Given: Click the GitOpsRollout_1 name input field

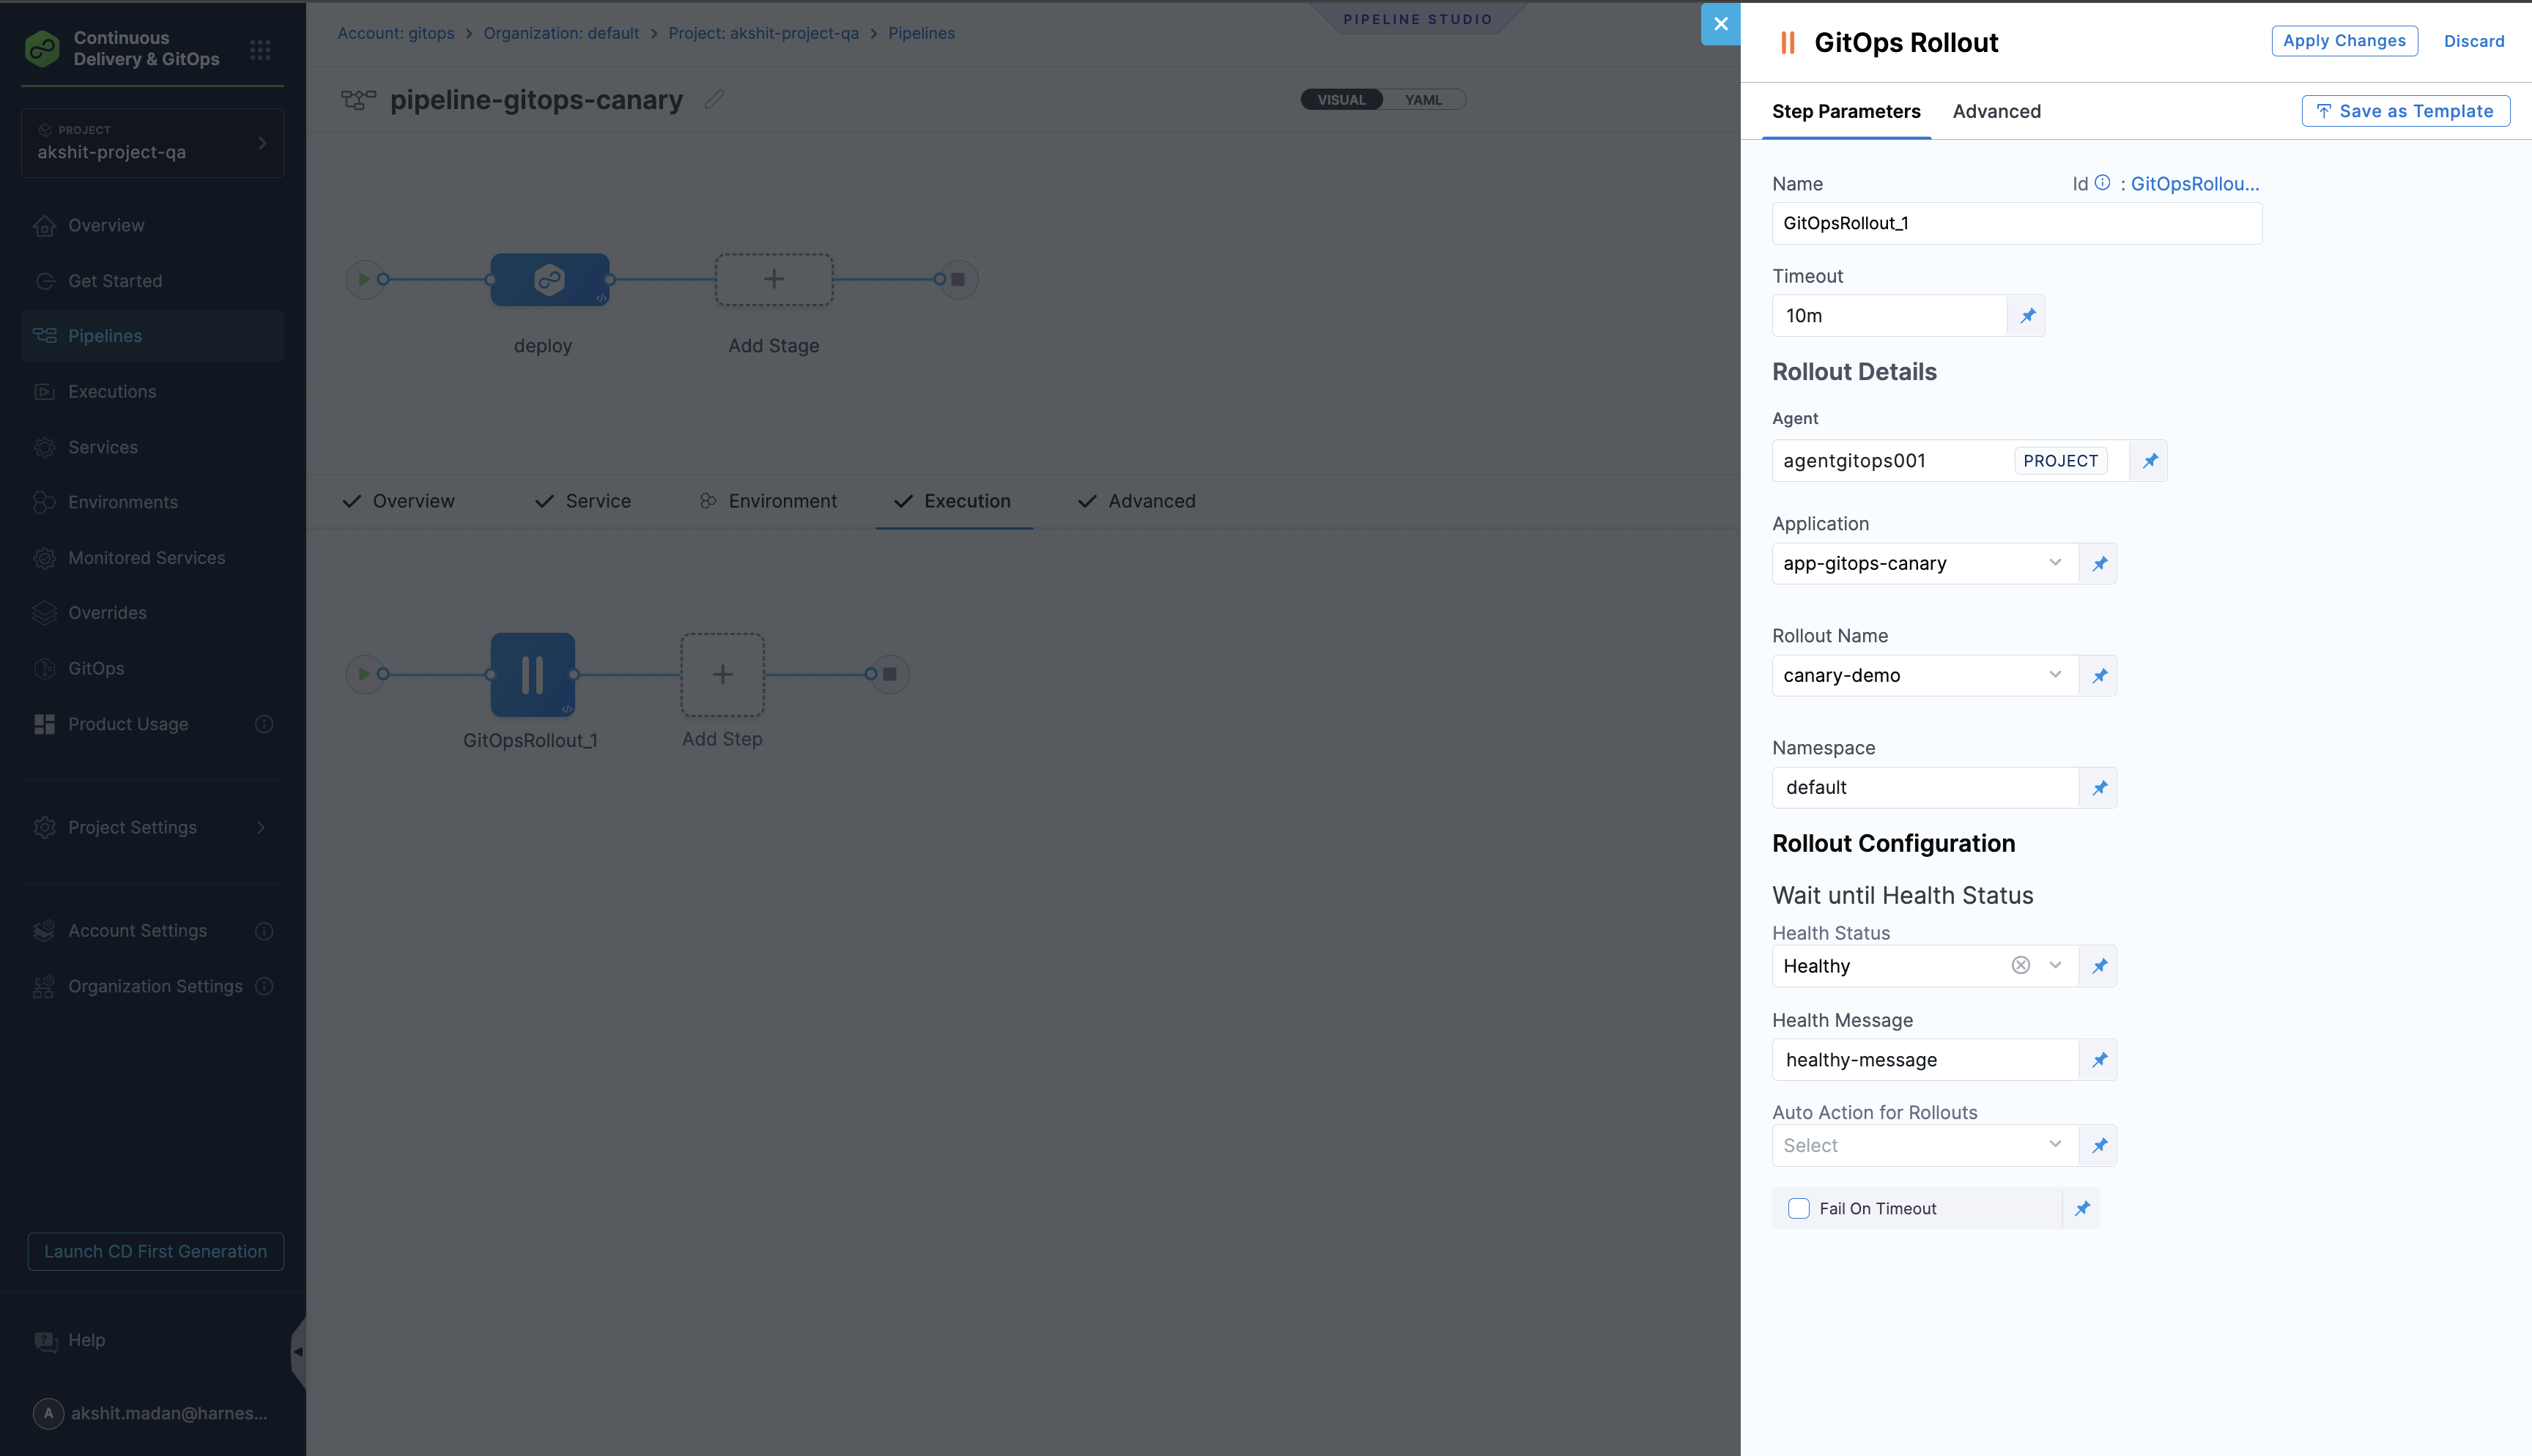Looking at the screenshot, I should point(2016,223).
